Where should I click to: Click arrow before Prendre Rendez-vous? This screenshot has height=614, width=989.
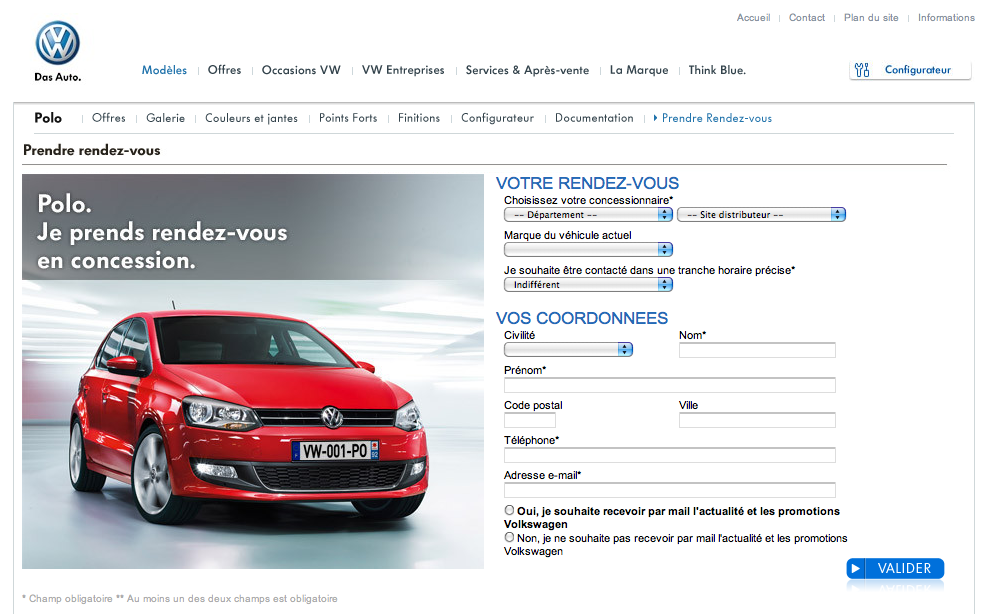(x=655, y=118)
